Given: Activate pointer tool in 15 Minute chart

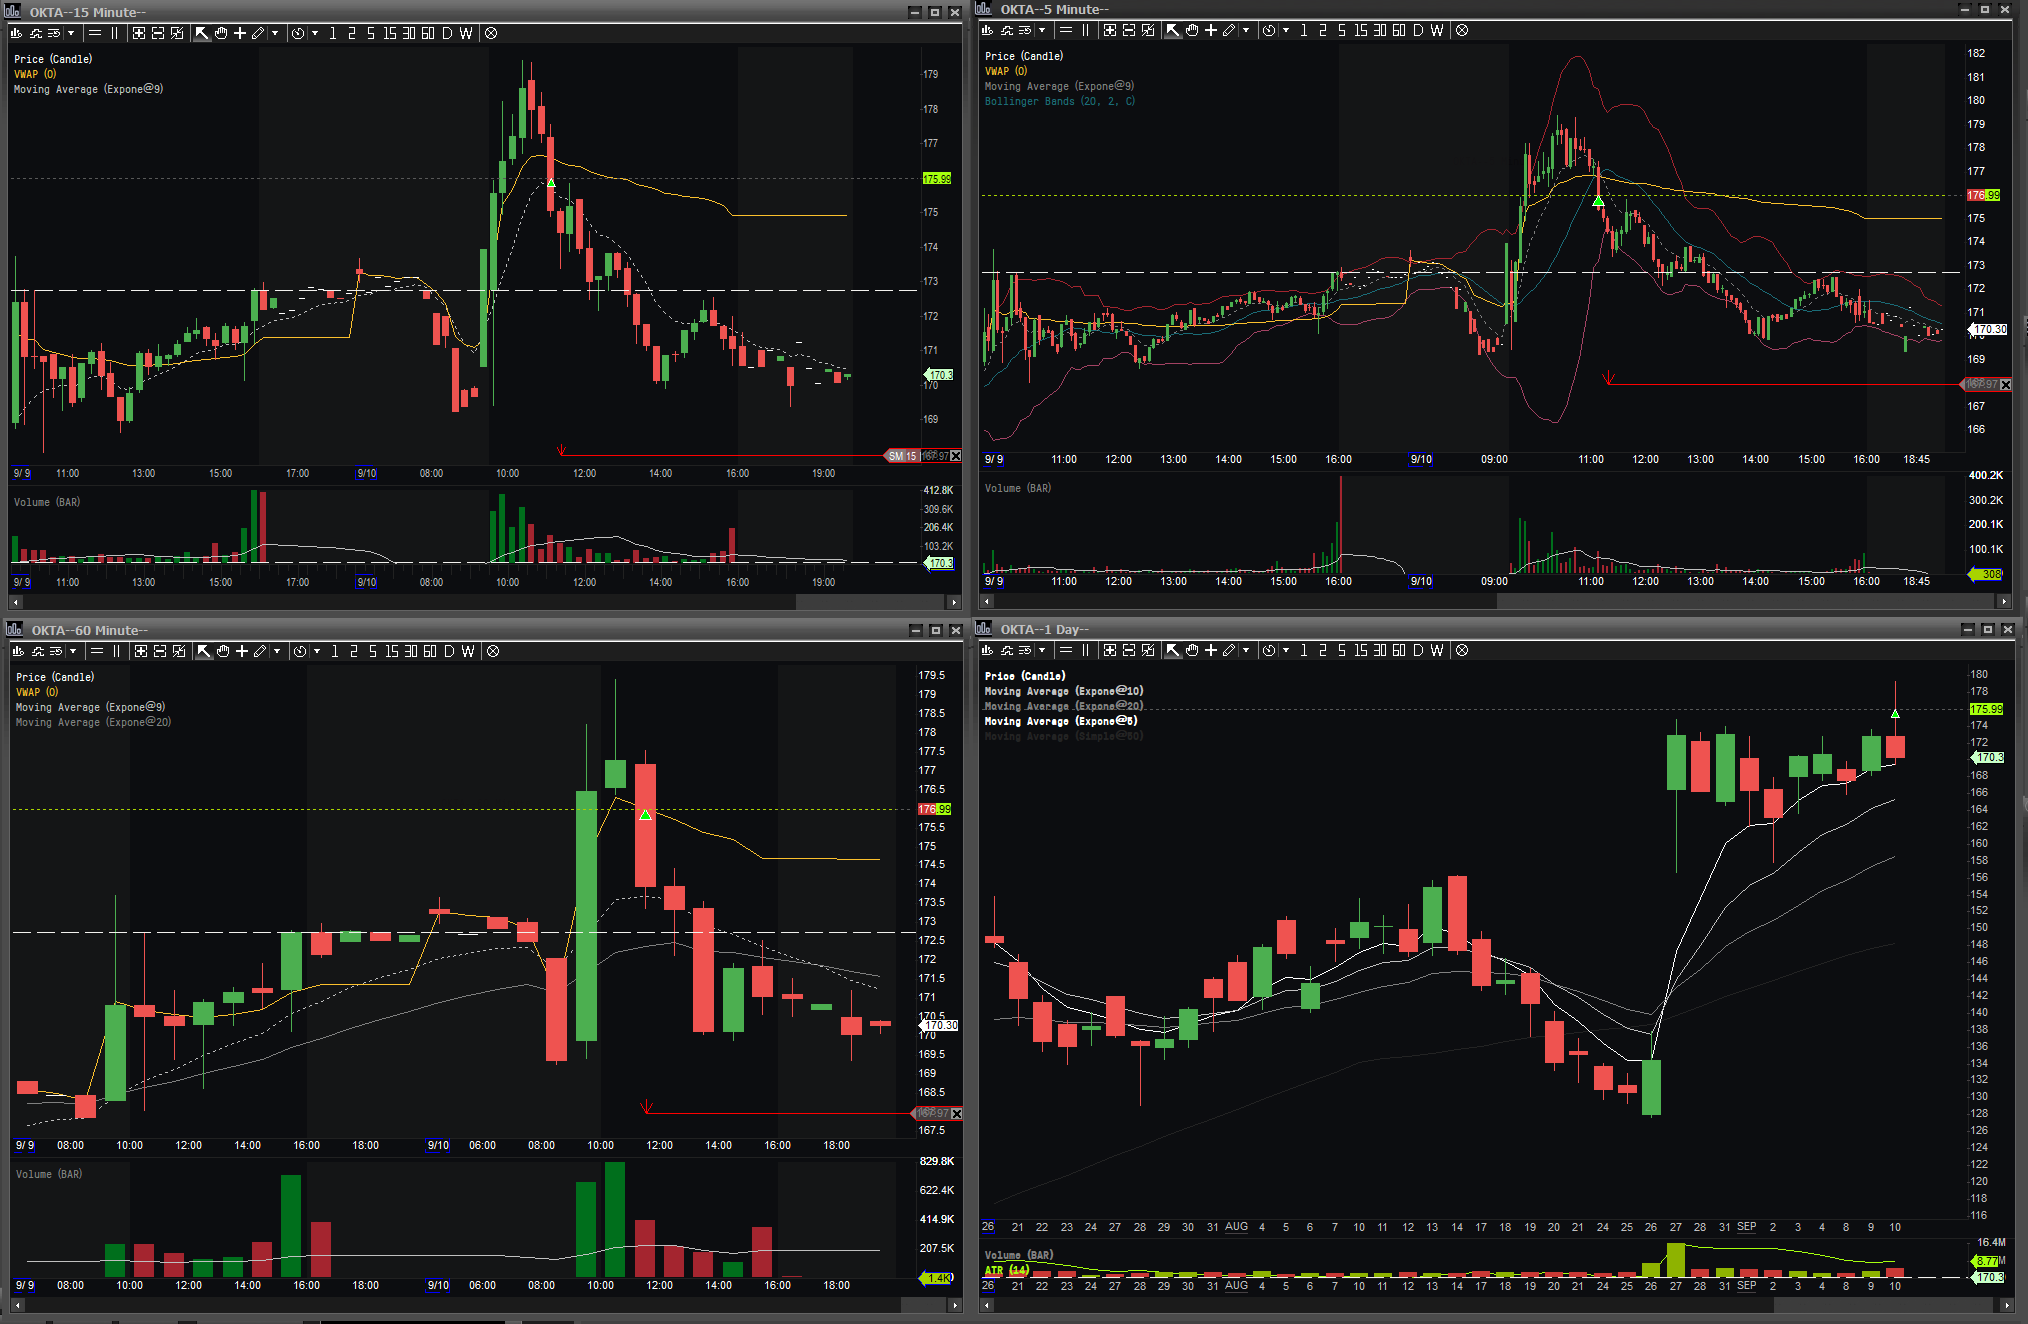Looking at the screenshot, I should pos(201,33).
